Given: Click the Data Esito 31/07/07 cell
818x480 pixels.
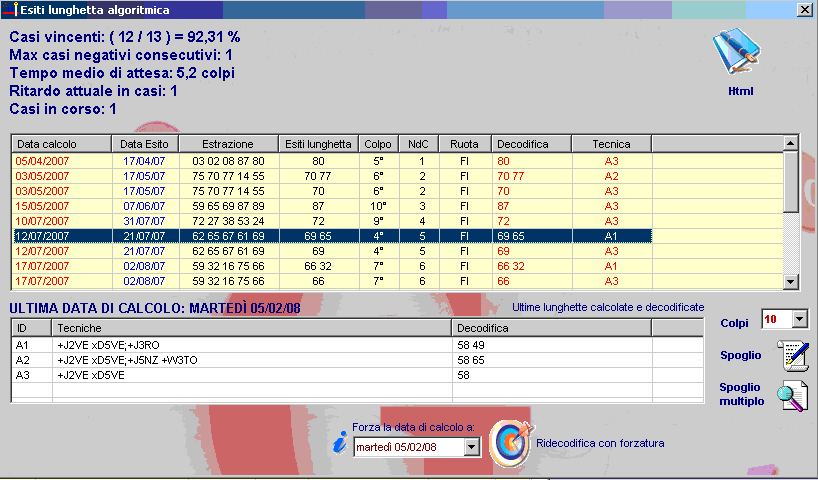Looking at the screenshot, I should click(144, 221).
